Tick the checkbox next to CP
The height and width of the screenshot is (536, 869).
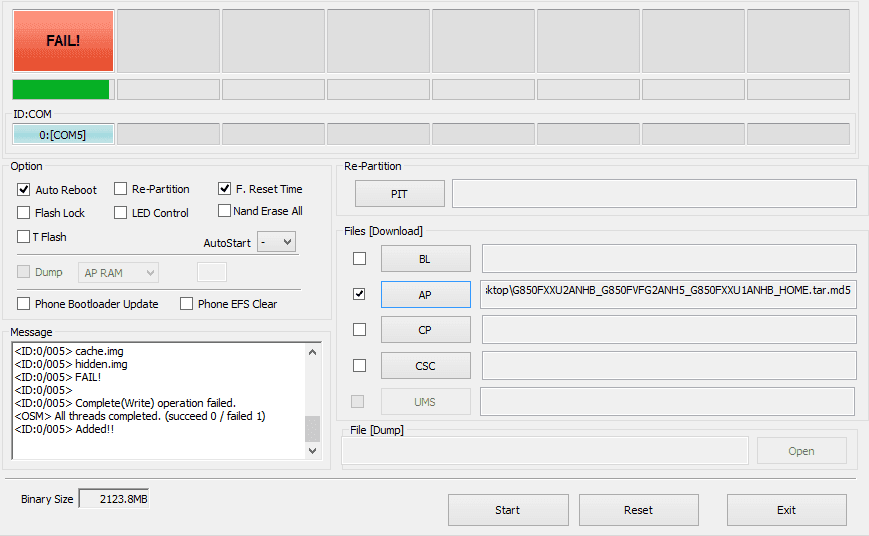point(359,329)
